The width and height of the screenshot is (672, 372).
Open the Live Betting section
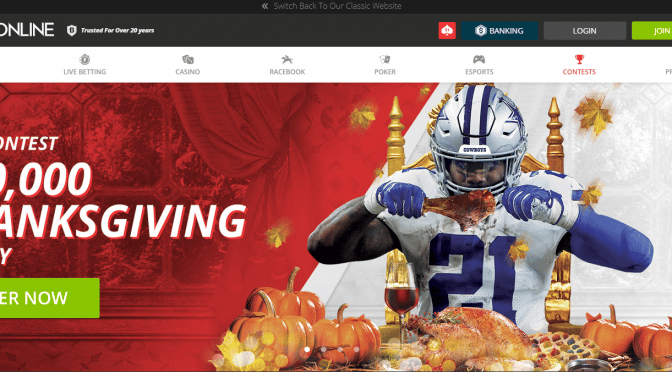(x=84, y=65)
